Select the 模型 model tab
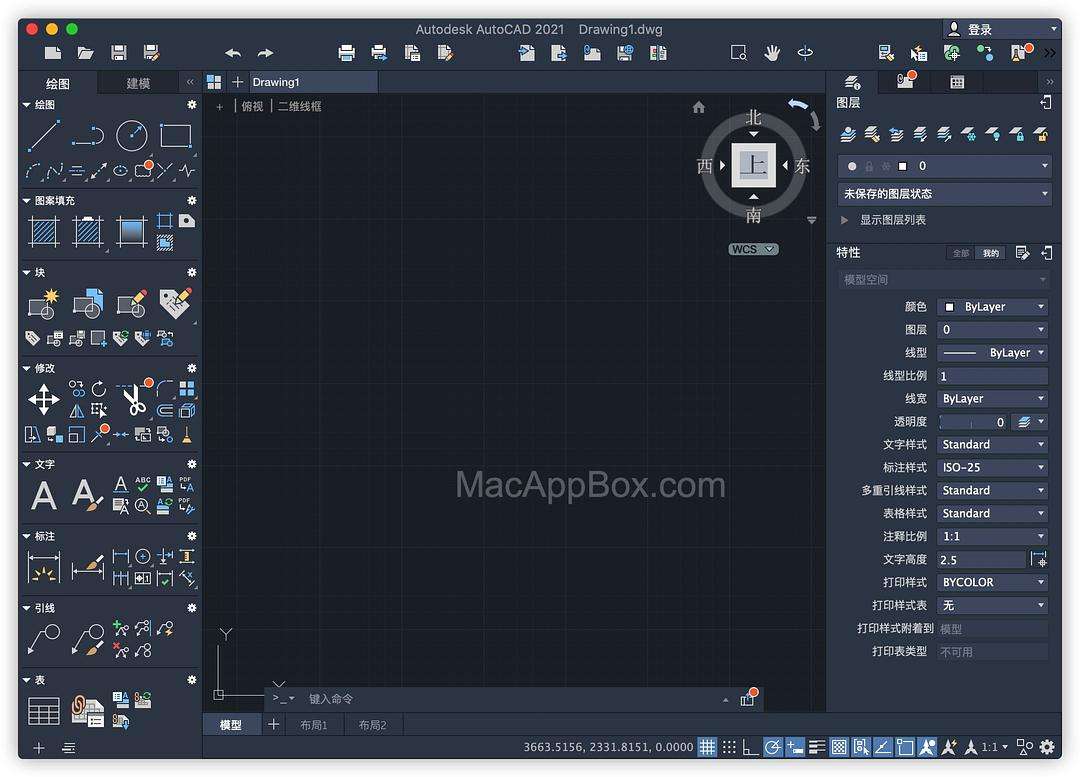Image resolution: width=1080 pixels, height=777 pixels. 231,725
